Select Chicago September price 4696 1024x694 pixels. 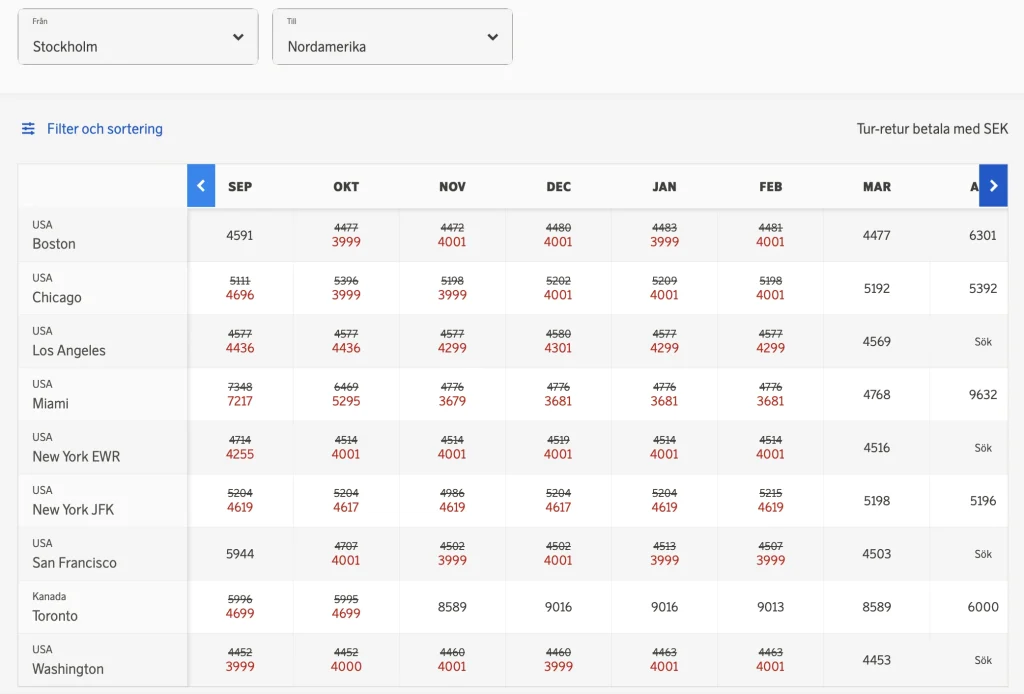pyautogui.click(x=240, y=295)
